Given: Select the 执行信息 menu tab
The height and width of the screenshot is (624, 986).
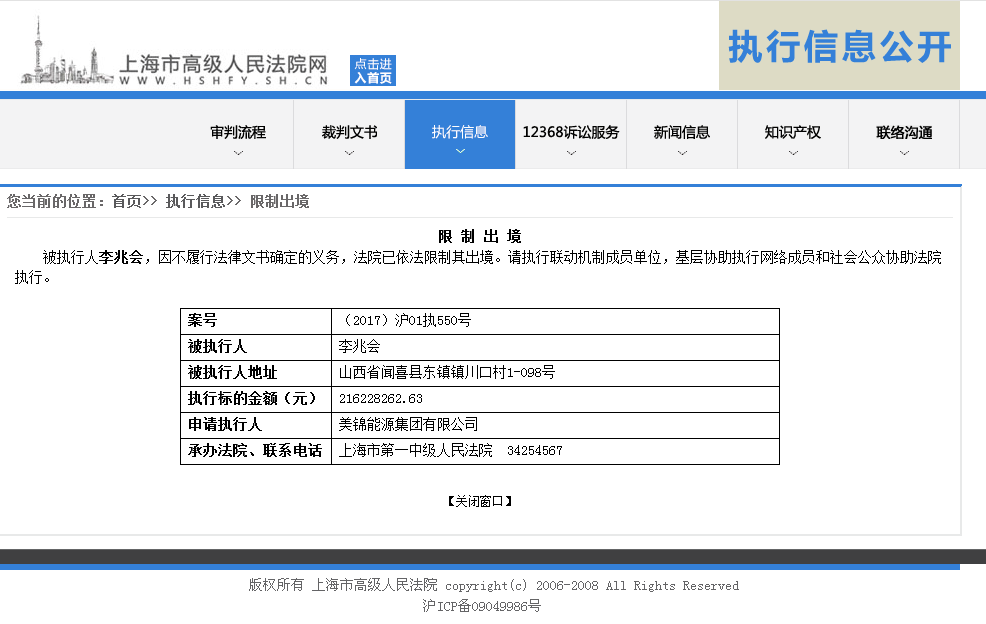Looking at the screenshot, I should pos(460,134).
